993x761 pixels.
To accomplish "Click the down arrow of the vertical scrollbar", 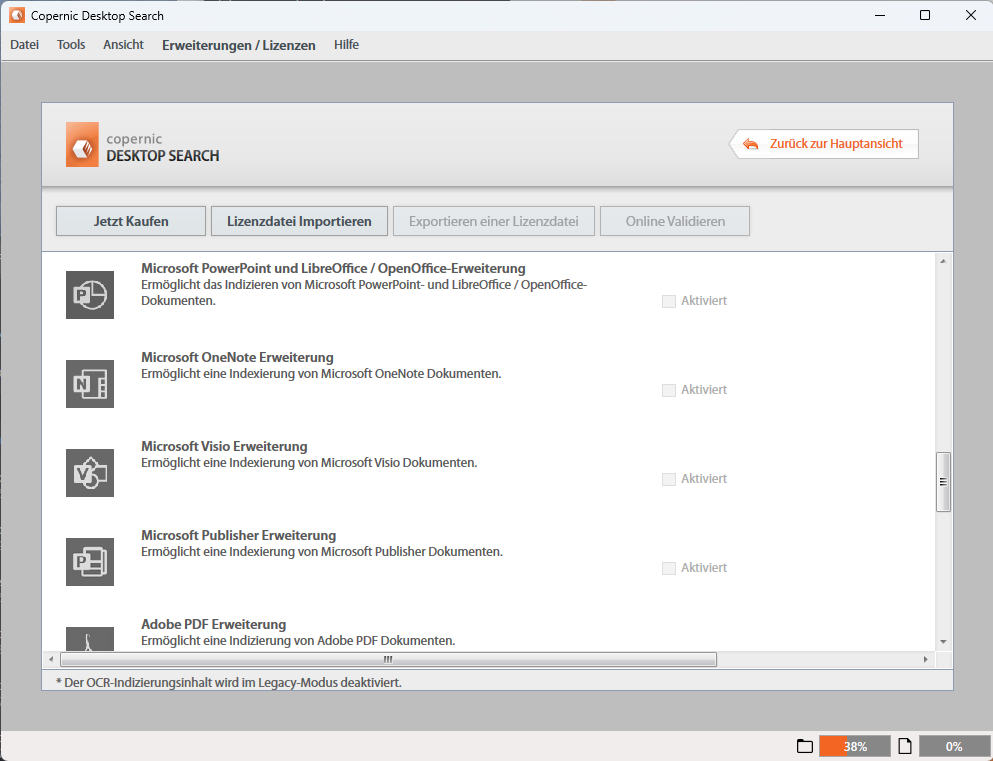I will pos(943,643).
